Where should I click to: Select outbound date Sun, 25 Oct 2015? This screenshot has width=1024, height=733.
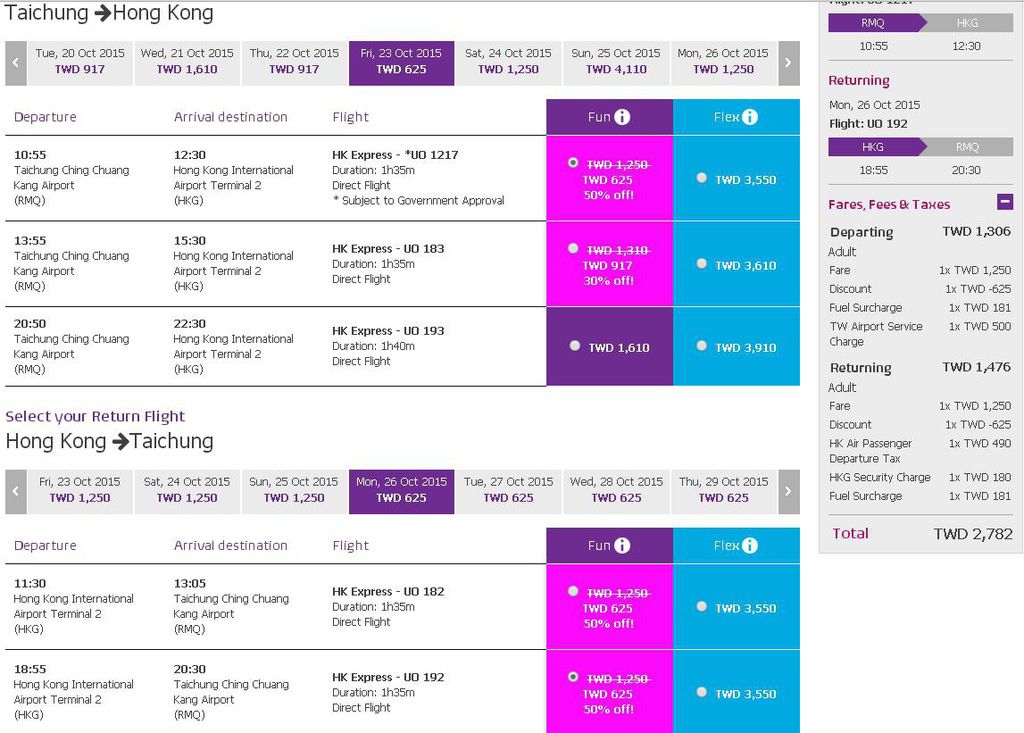click(616, 62)
